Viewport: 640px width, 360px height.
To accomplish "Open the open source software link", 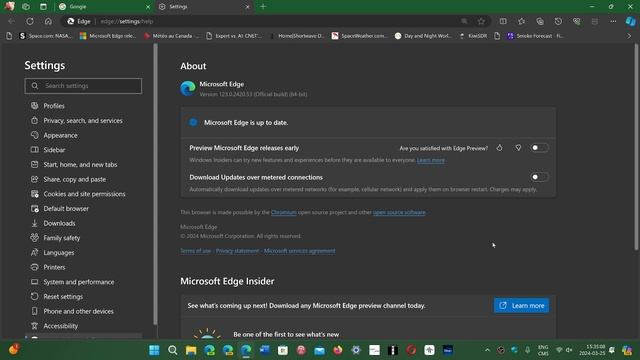I will 399,212.
